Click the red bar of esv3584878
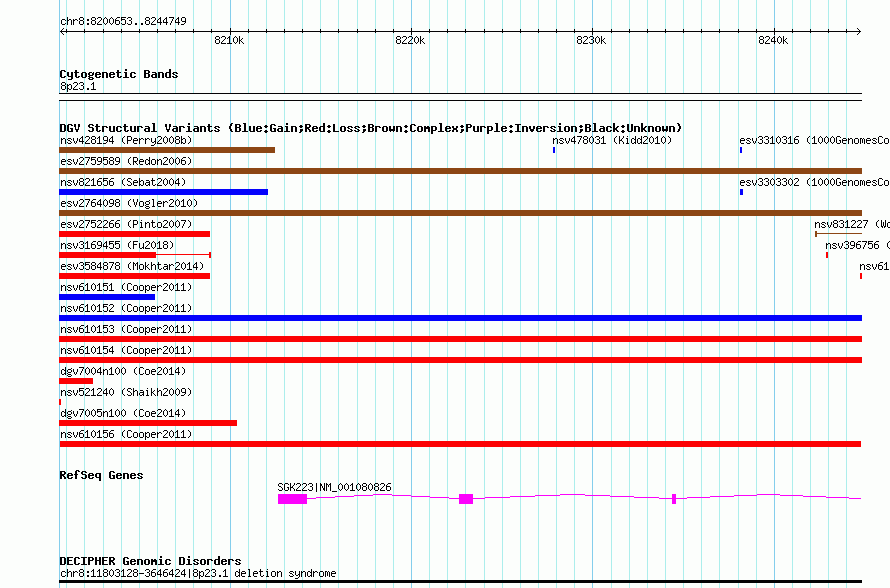The height and width of the screenshot is (588, 890). tap(135, 276)
